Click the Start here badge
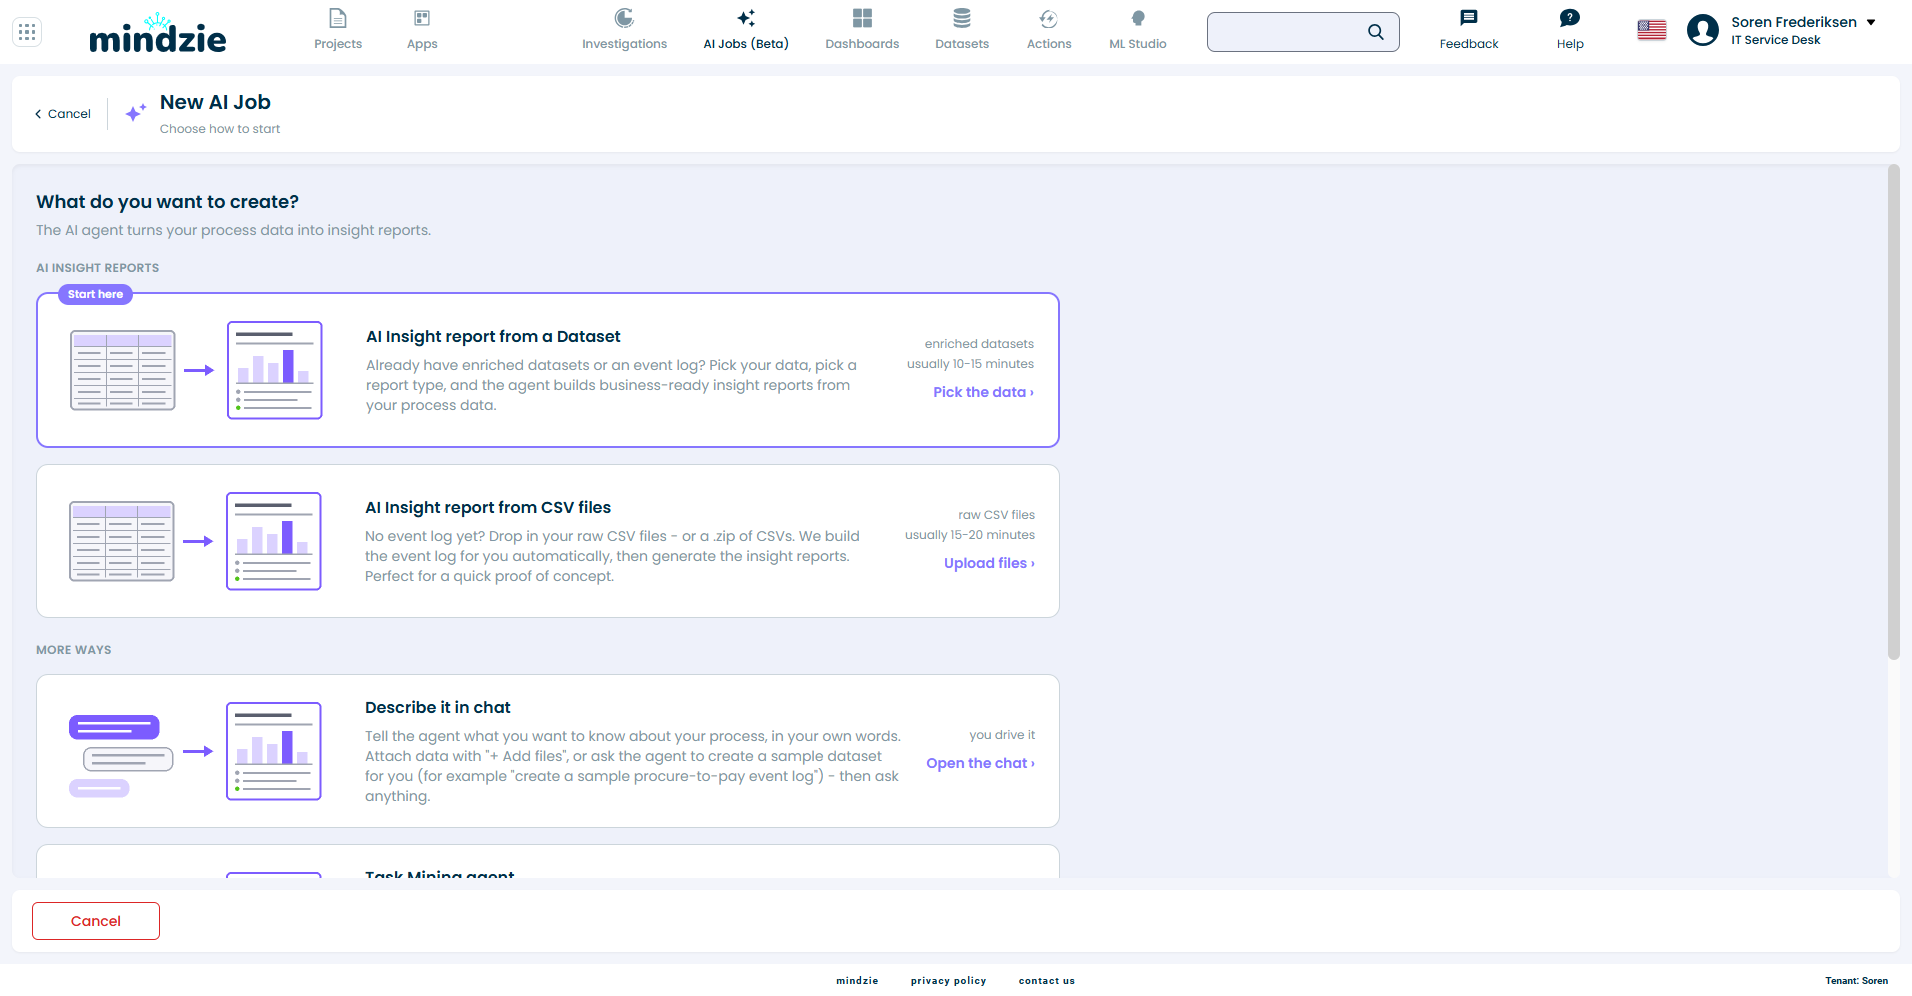Image resolution: width=1912 pixels, height=996 pixels. point(95,294)
